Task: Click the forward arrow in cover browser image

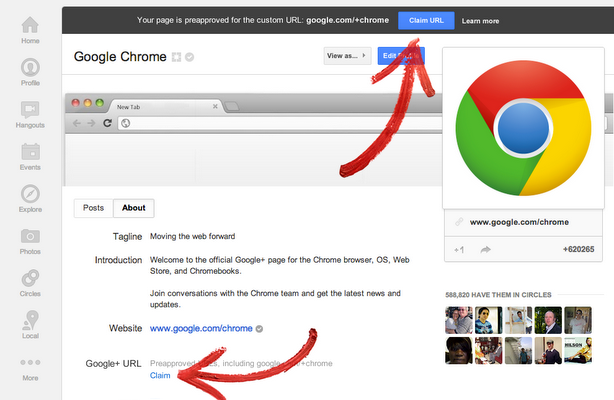Action: tap(91, 123)
